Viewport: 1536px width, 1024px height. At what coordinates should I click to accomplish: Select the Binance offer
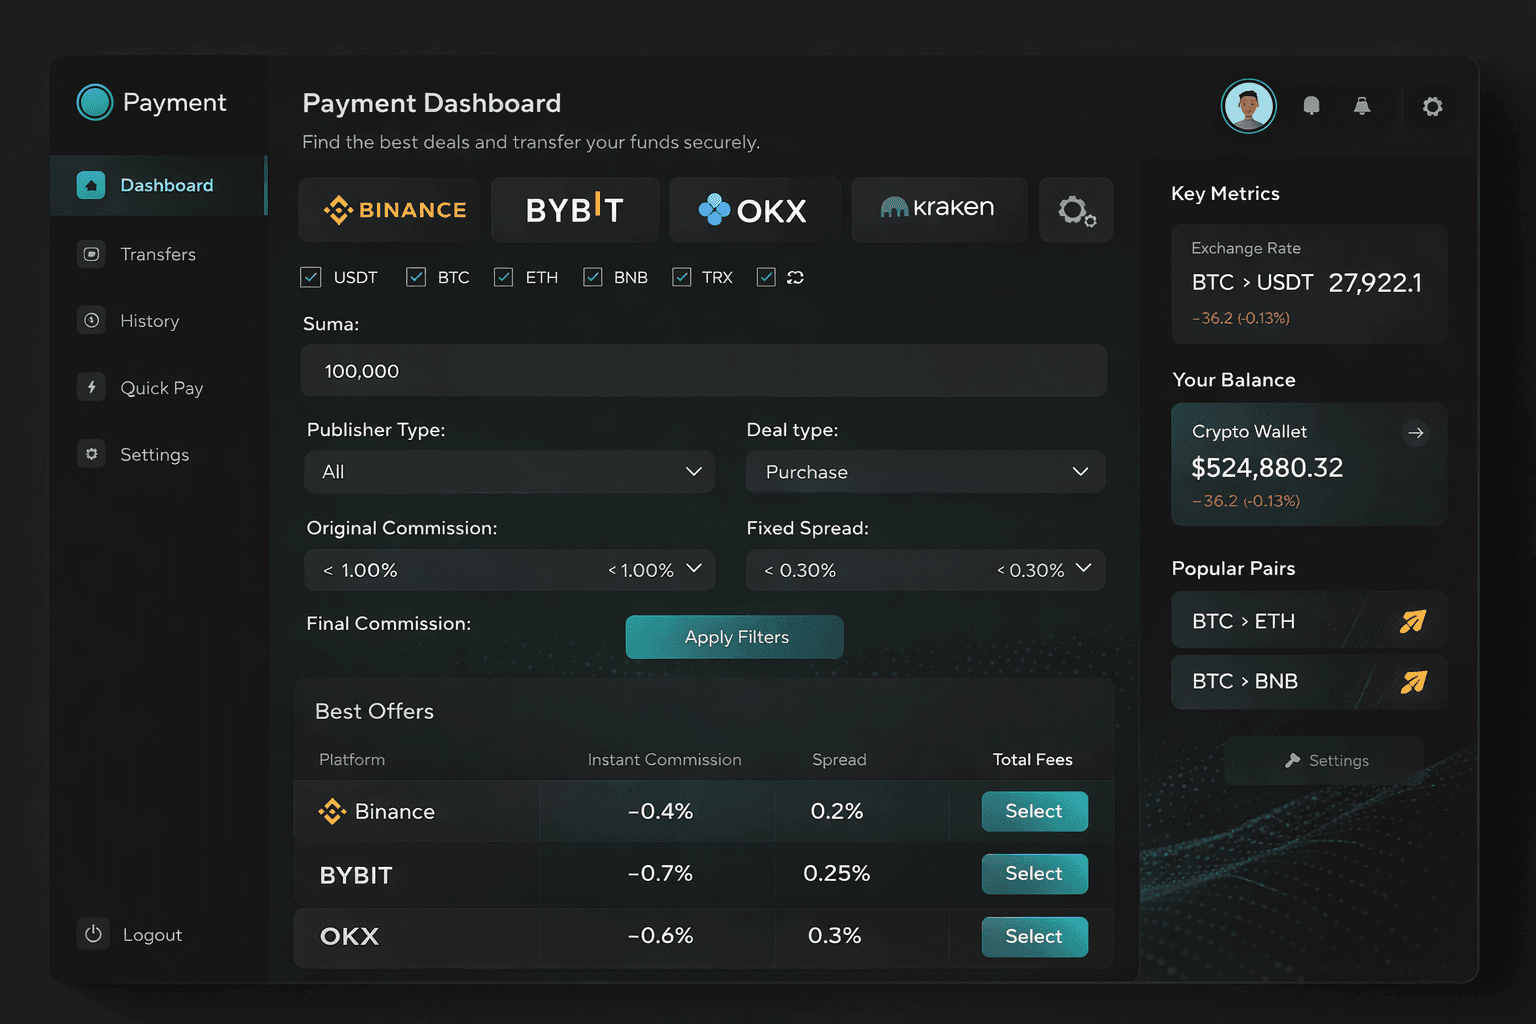pyautogui.click(x=1034, y=811)
